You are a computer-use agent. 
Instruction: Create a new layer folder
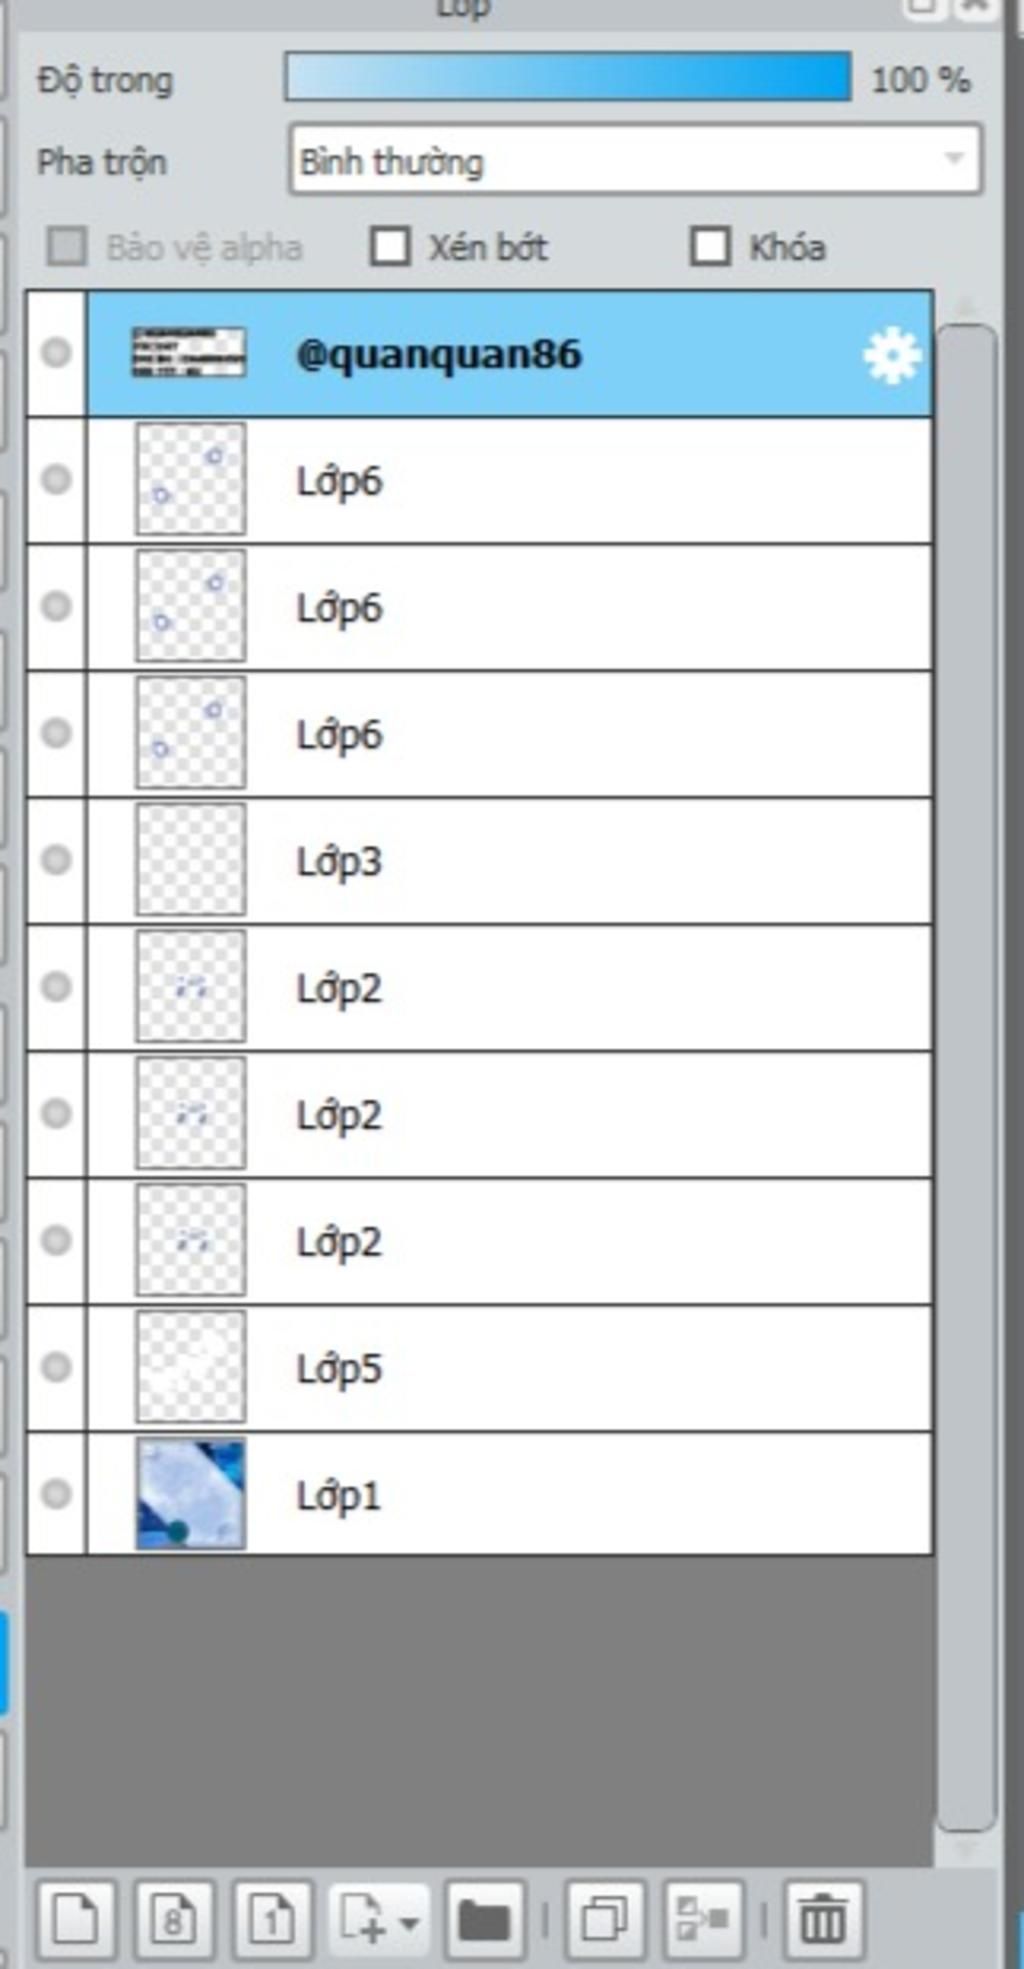(x=484, y=1919)
